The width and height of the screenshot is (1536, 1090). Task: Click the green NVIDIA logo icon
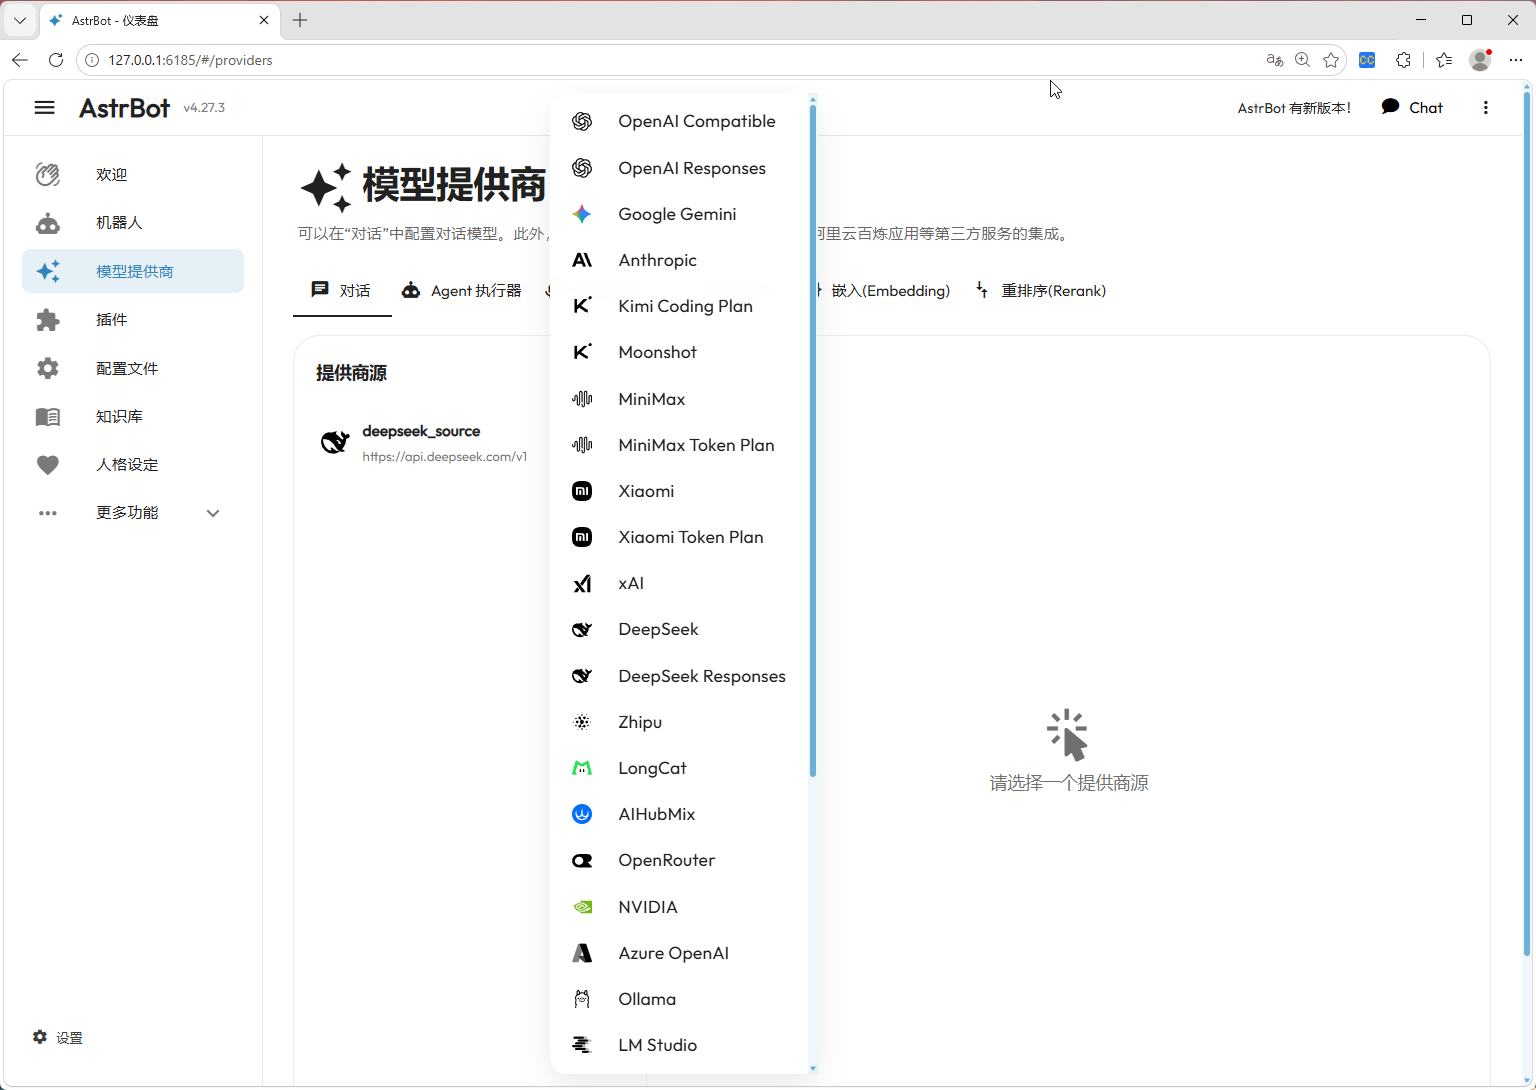click(582, 907)
